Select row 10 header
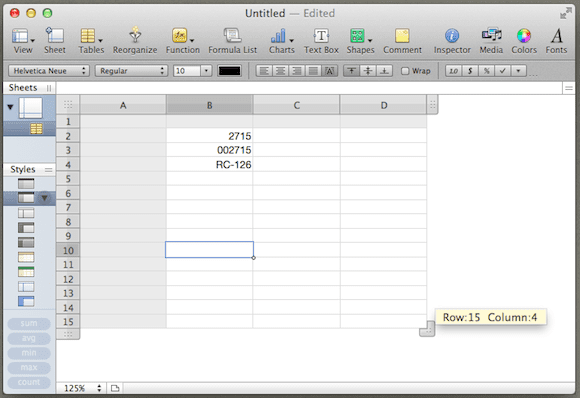The image size is (580, 398). pos(68,250)
